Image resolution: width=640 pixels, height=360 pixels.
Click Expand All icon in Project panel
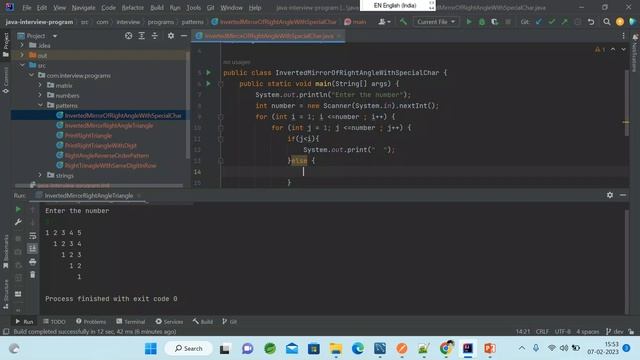click(x=142, y=36)
